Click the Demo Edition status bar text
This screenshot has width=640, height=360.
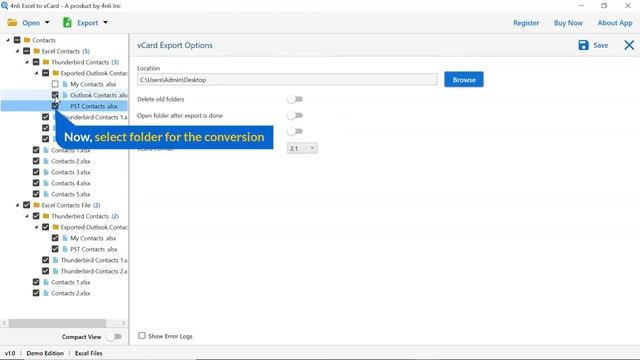click(45, 353)
